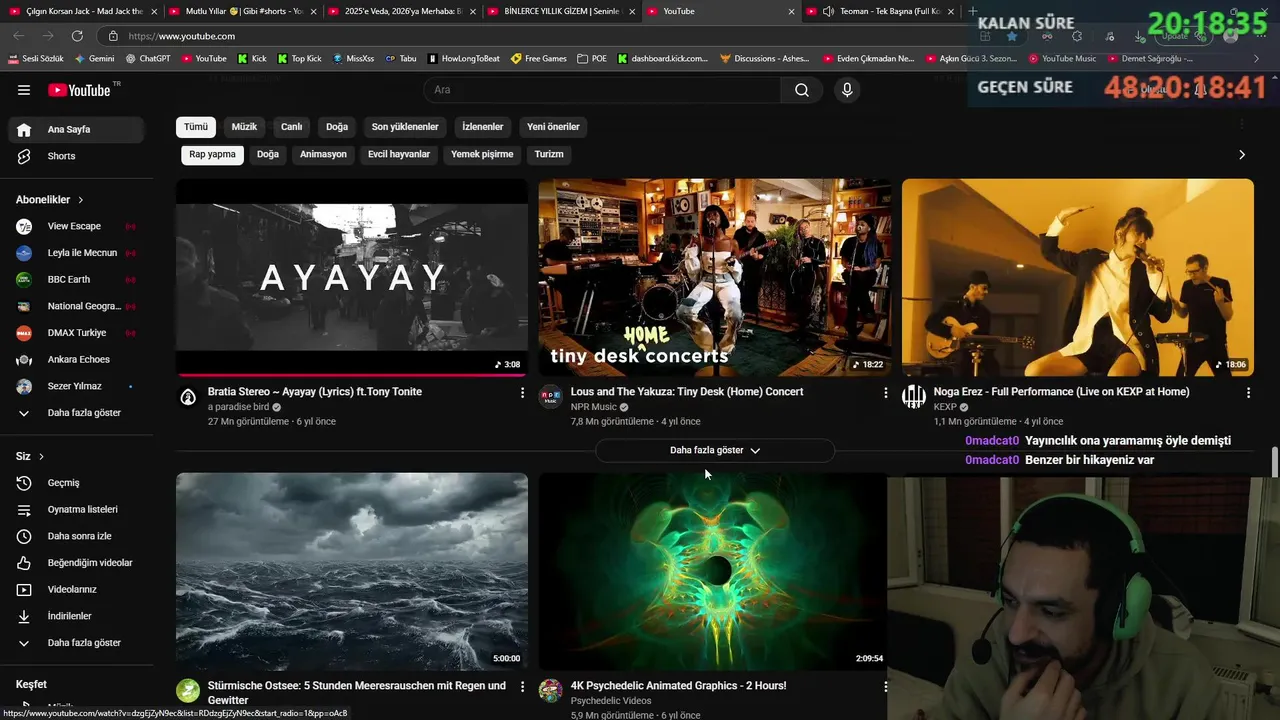
Task: Select the Son yüklenenler filter chip
Action: 405,127
